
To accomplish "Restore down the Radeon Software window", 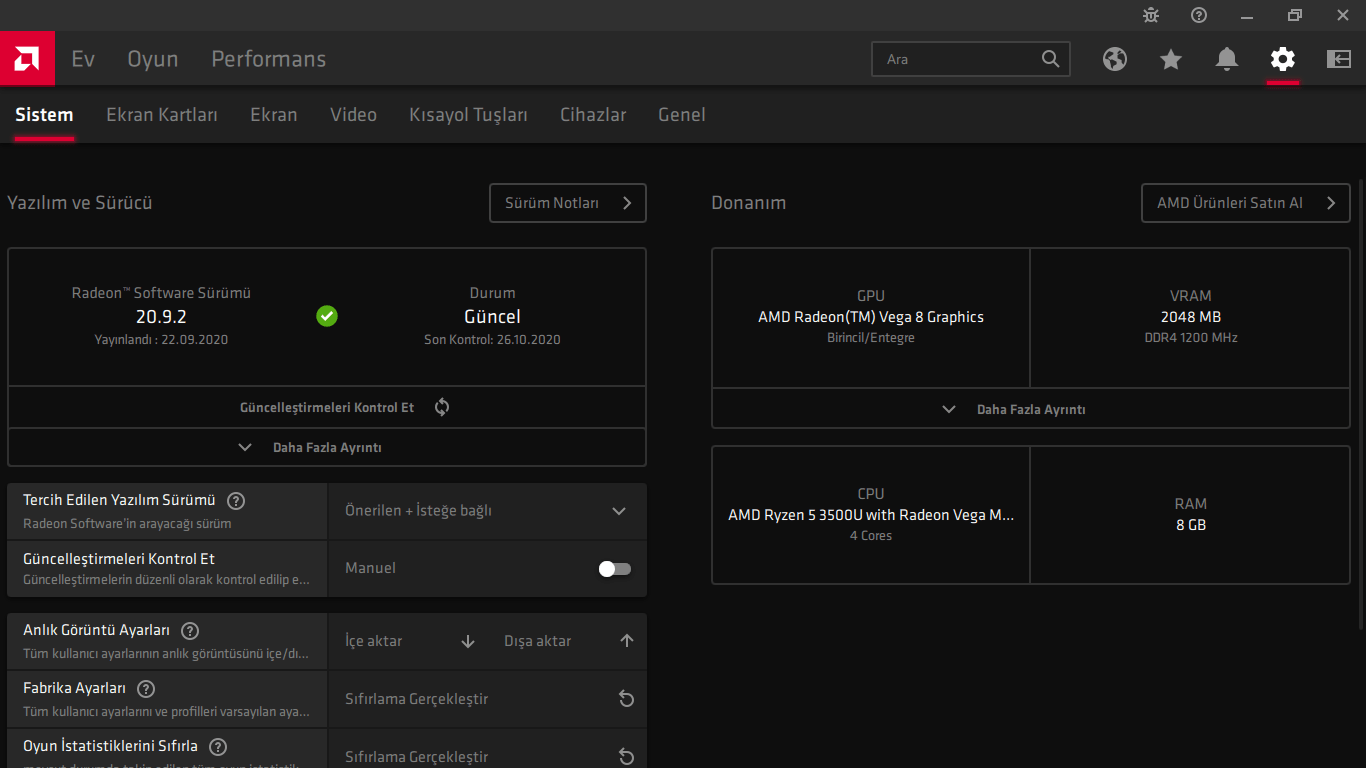I will 1295,15.
